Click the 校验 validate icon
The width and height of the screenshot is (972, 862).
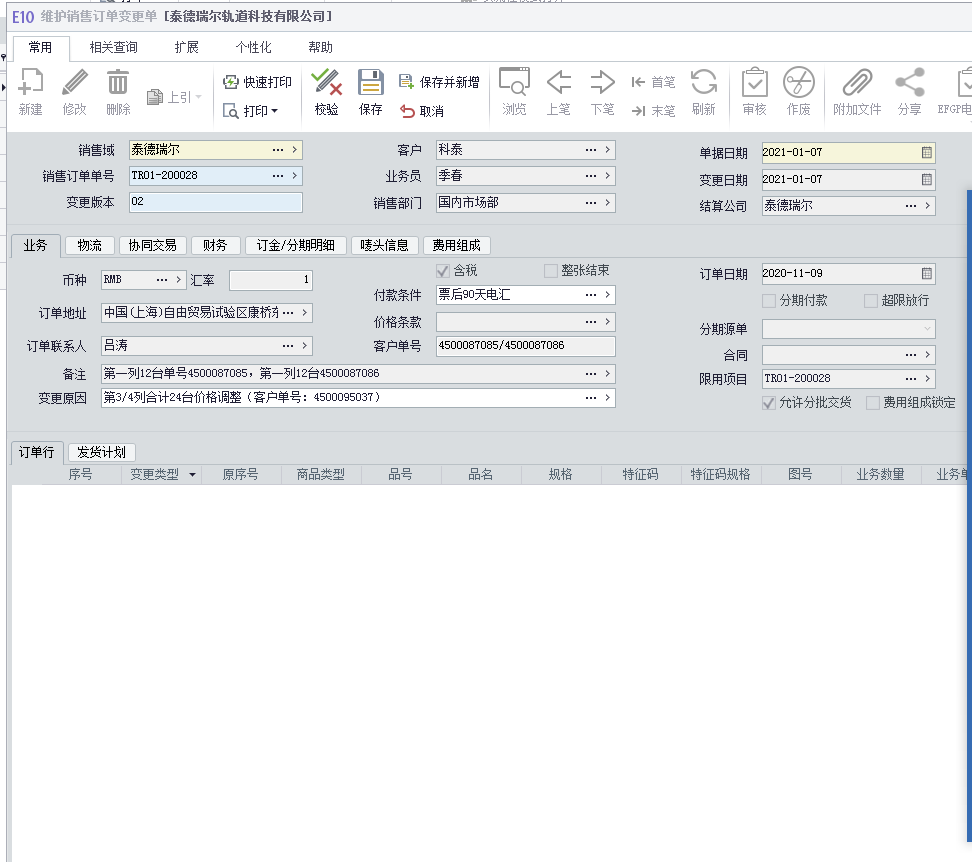(326, 82)
